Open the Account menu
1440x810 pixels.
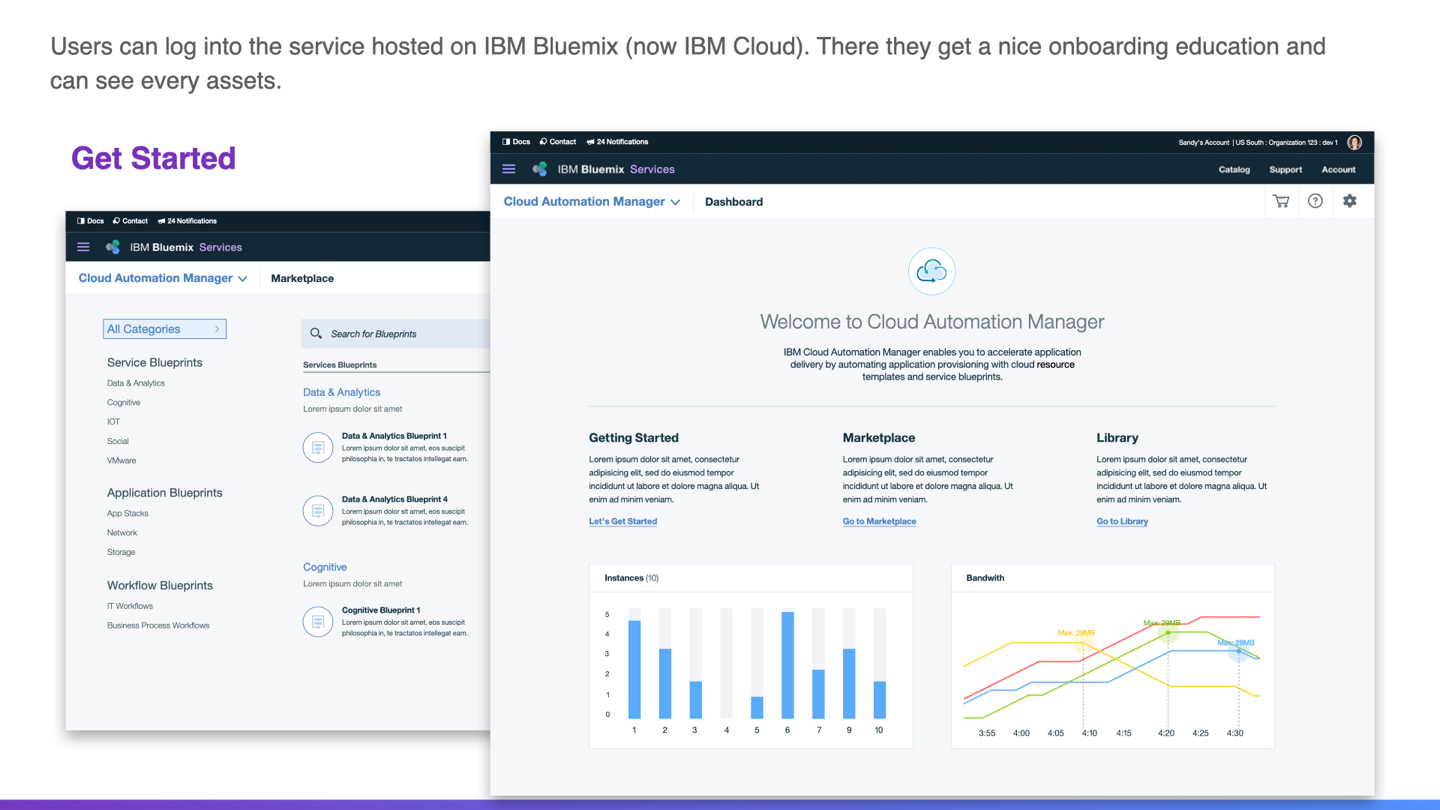1338,169
